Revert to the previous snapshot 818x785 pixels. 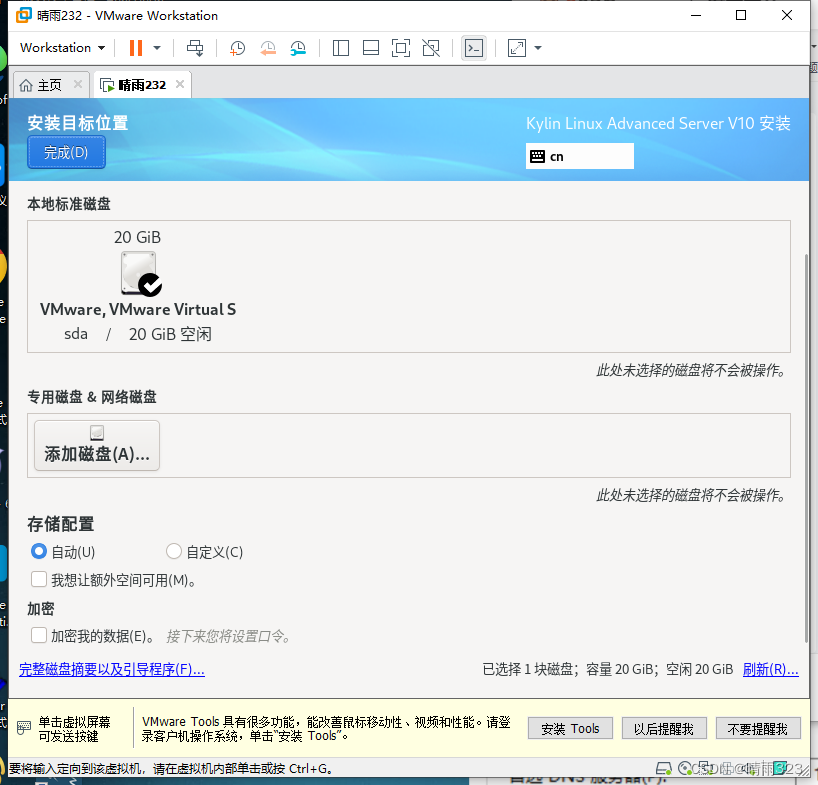(268, 48)
